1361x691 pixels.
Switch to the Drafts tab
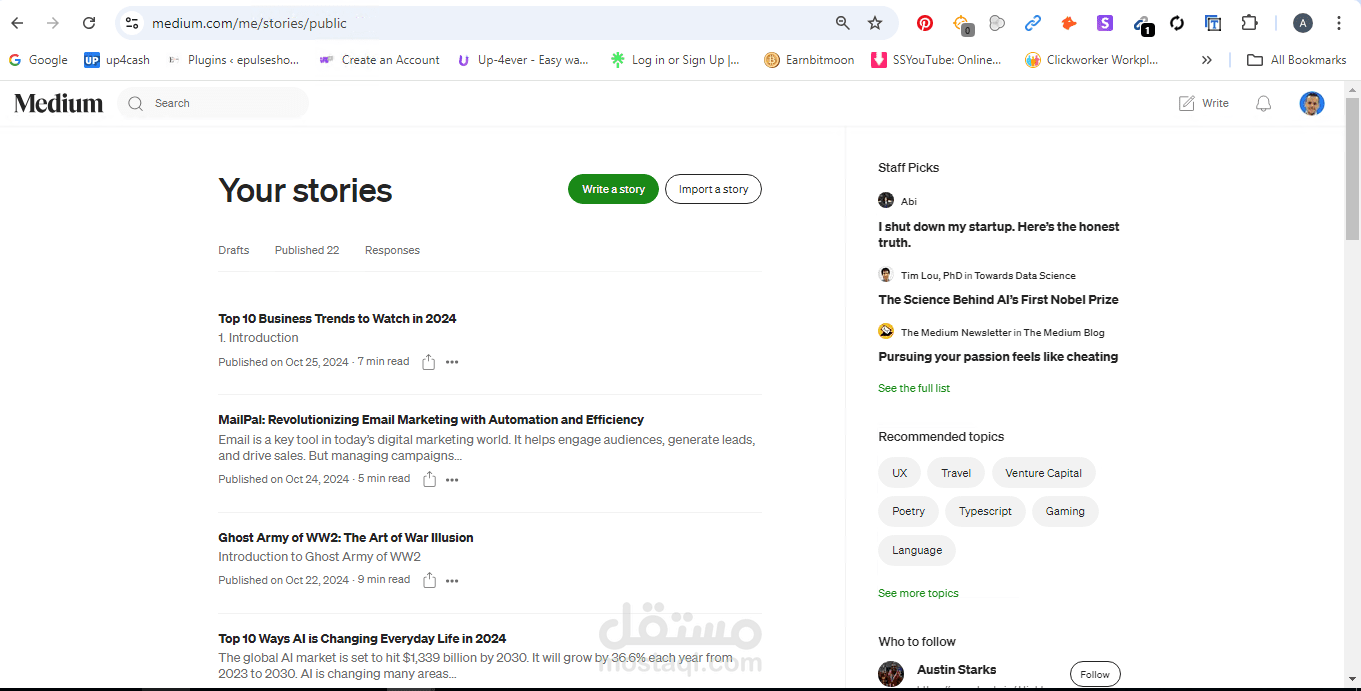tap(234, 250)
